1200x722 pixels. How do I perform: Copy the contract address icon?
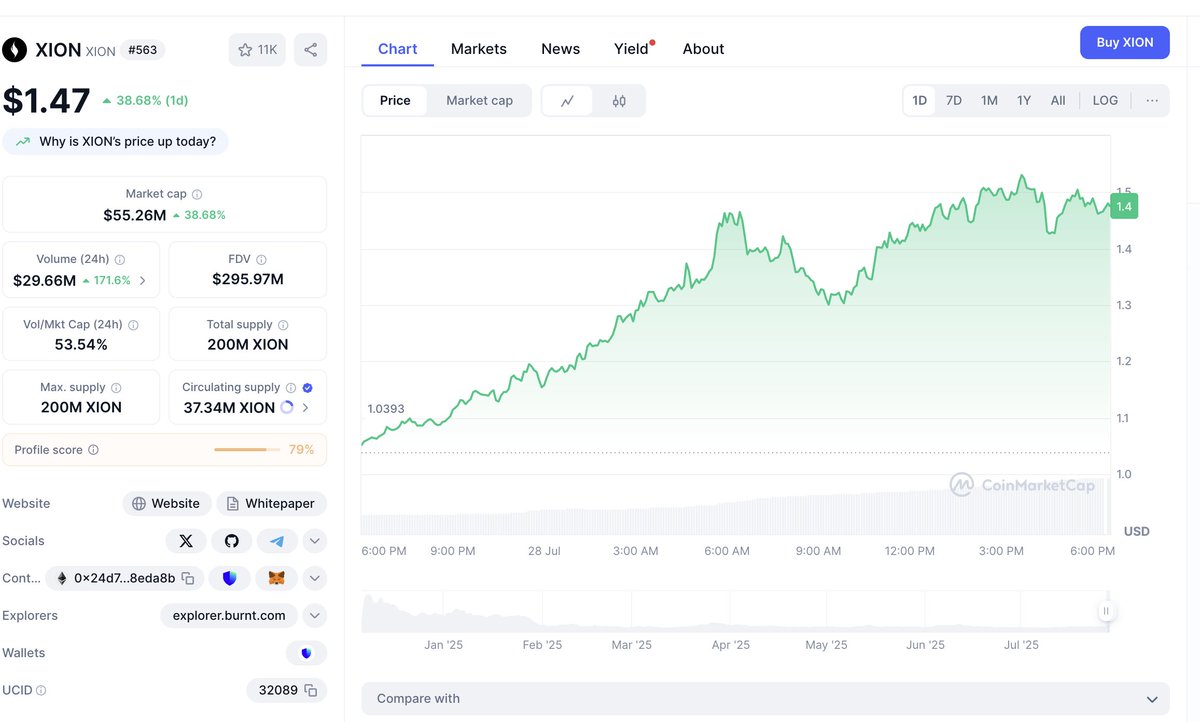pos(188,578)
